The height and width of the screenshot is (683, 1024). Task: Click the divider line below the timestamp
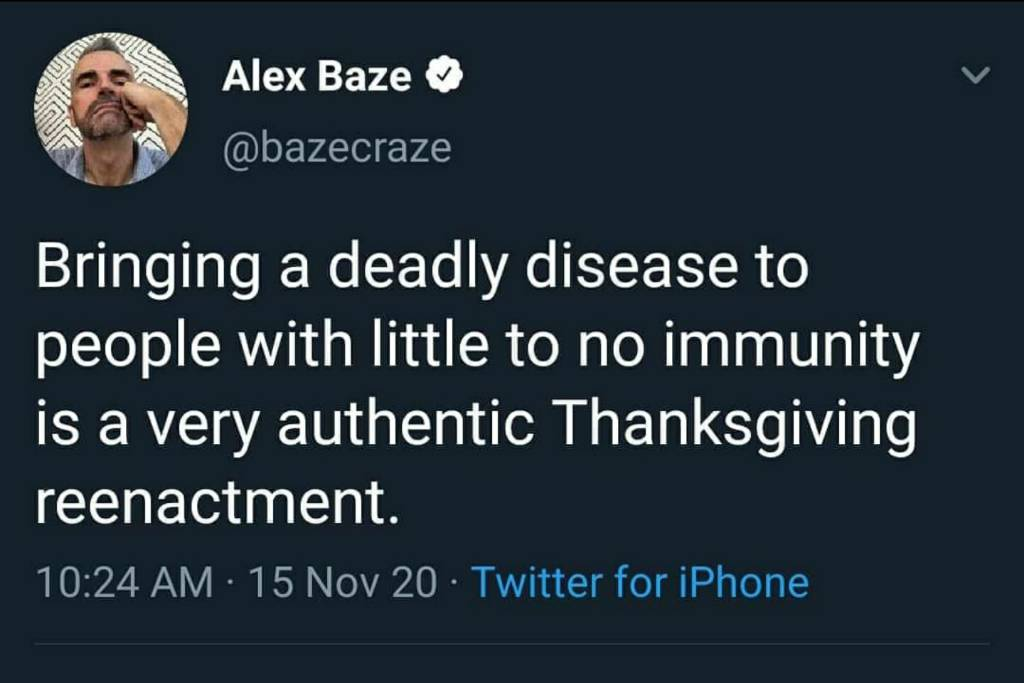pos(512,644)
